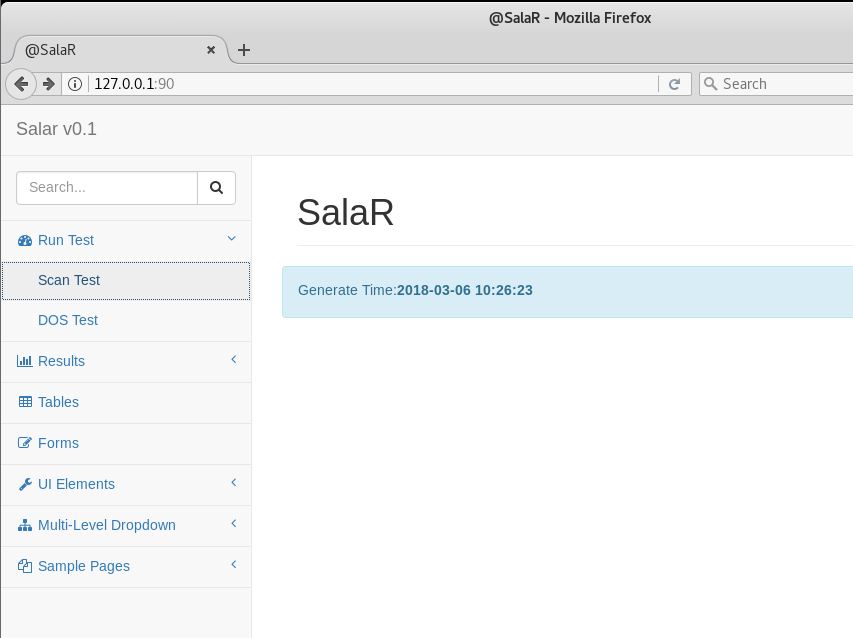Go to the Forms page

[58, 443]
